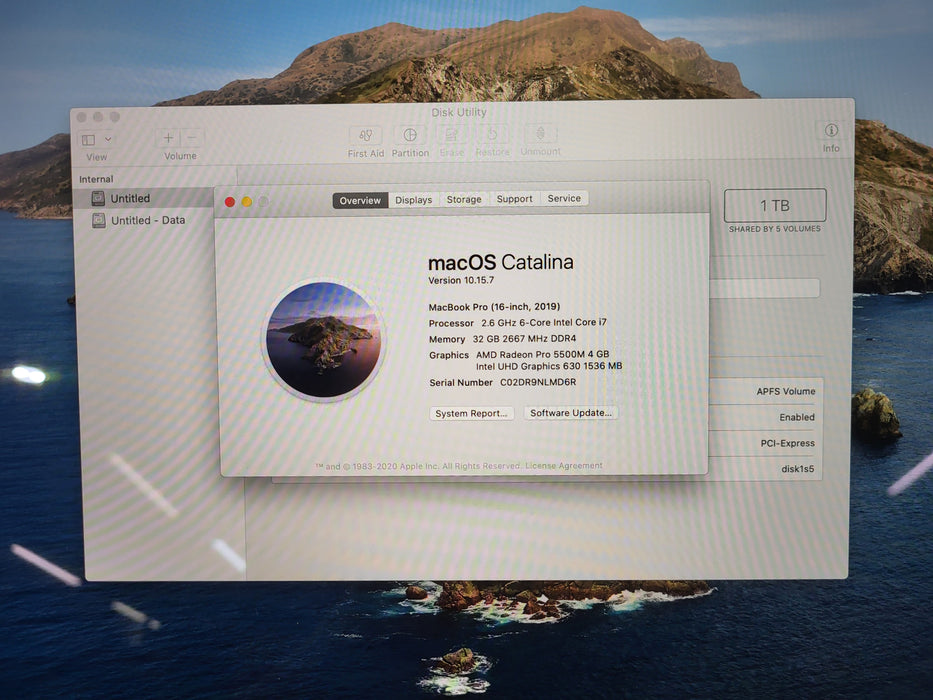Click the 32 GB 2667 MHz DDR4 memory text
Viewport: 933px width, 700px height.
tap(524, 339)
